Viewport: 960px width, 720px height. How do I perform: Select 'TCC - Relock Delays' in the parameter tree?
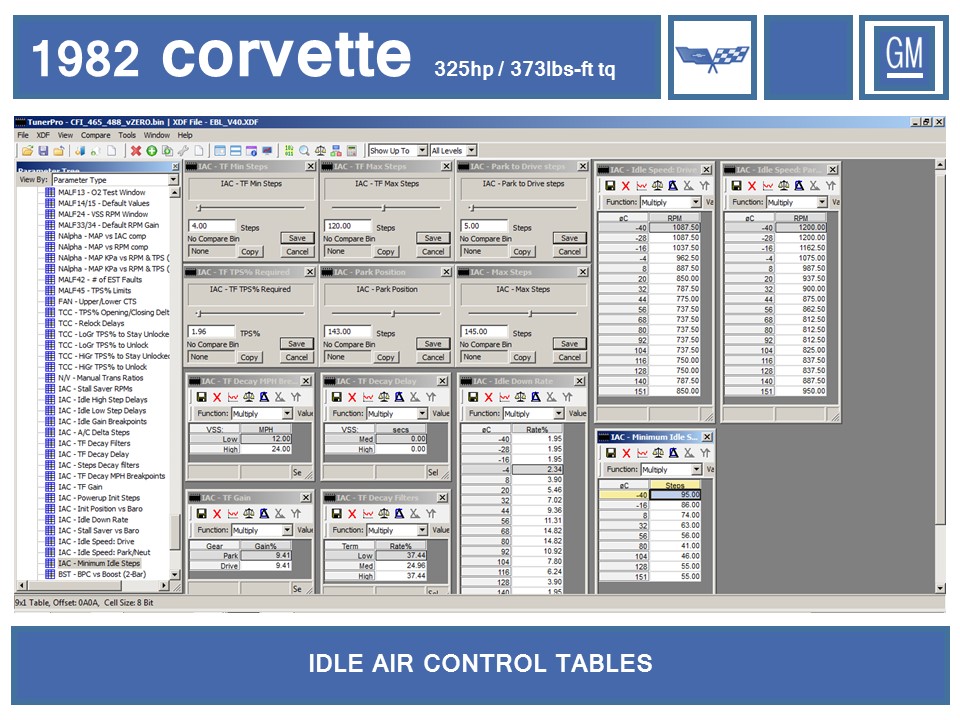click(91, 323)
